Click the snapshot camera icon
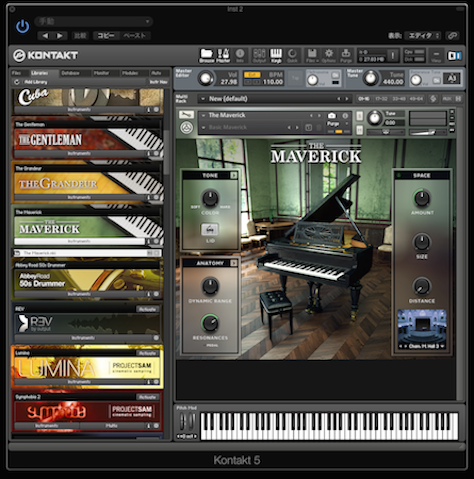The width and height of the screenshot is (474, 479). point(332,116)
